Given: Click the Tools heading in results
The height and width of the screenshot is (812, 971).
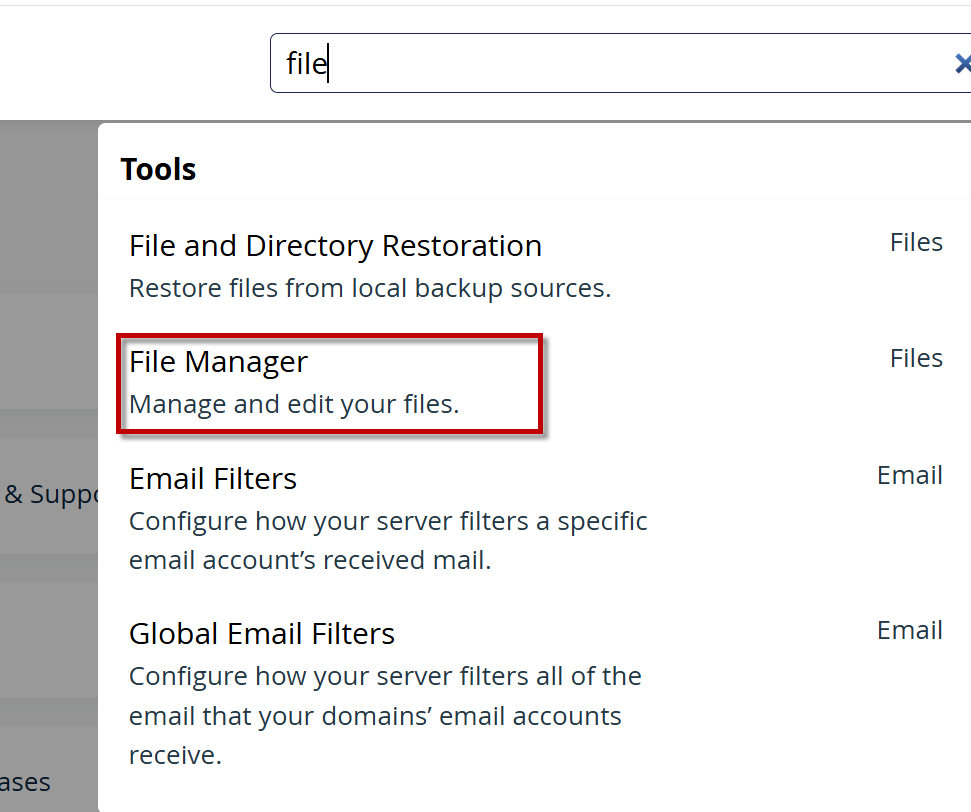Looking at the screenshot, I should (x=158, y=170).
